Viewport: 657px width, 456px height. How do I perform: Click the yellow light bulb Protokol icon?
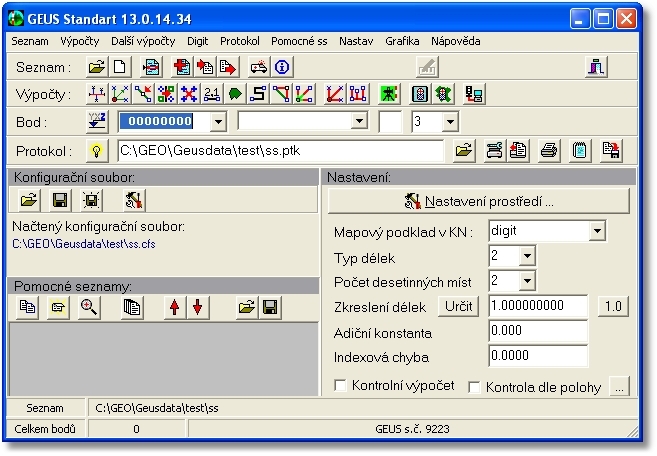click(97, 150)
